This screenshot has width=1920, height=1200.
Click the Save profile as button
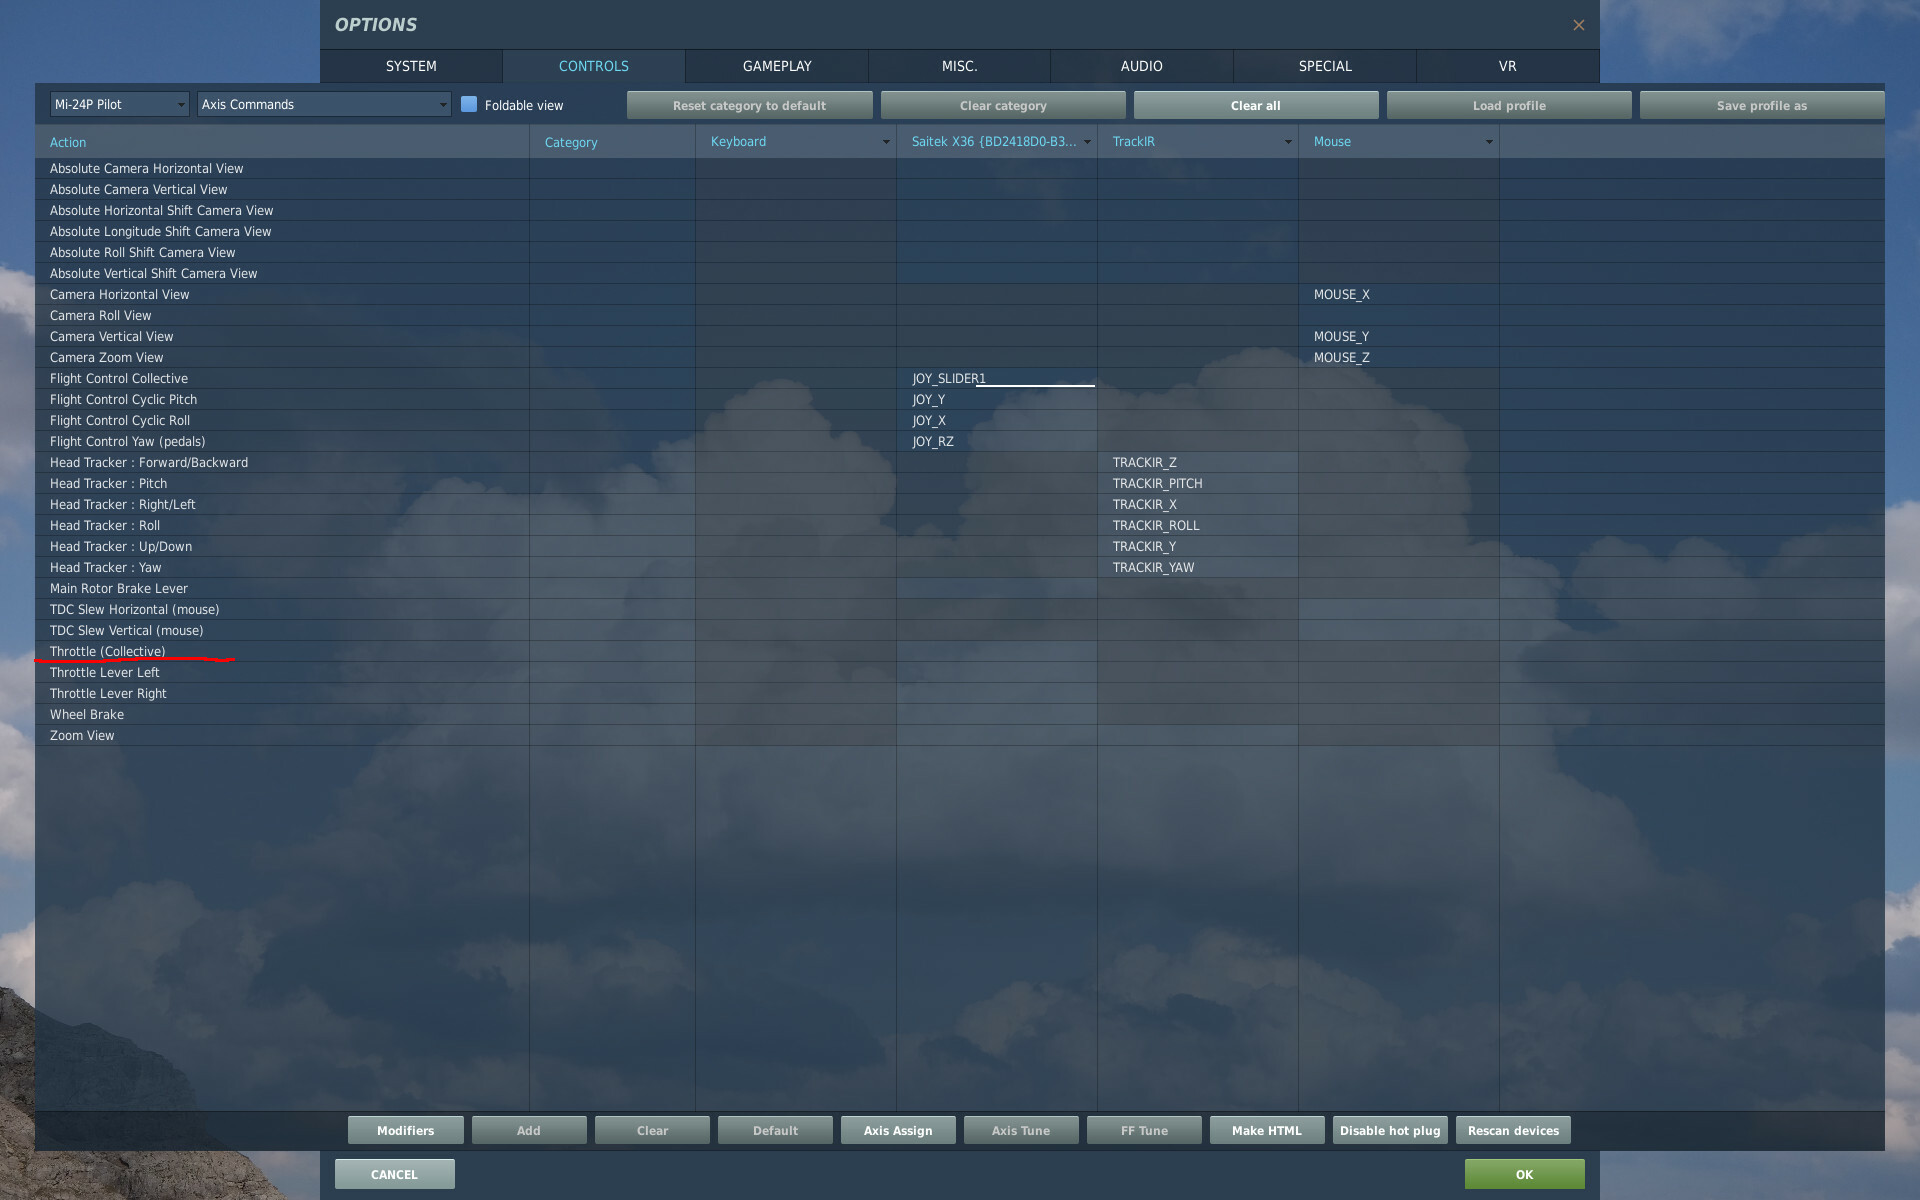click(x=1762, y=105)
